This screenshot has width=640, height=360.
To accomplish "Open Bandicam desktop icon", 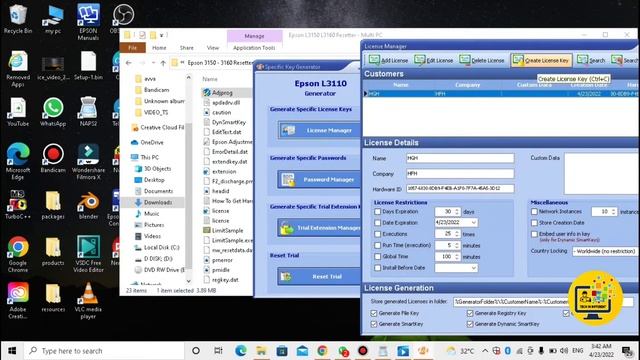I will pos(53,159).
